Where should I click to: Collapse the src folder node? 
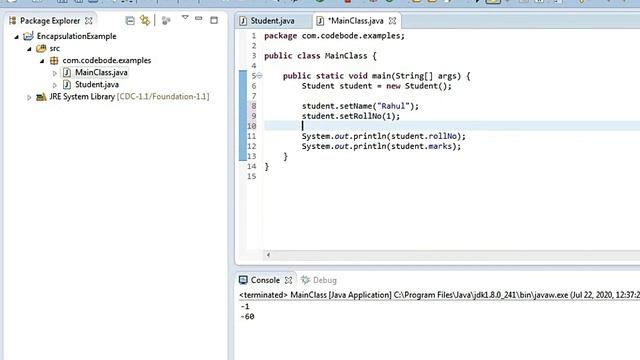pyautogui.click(x=29, y=49)
